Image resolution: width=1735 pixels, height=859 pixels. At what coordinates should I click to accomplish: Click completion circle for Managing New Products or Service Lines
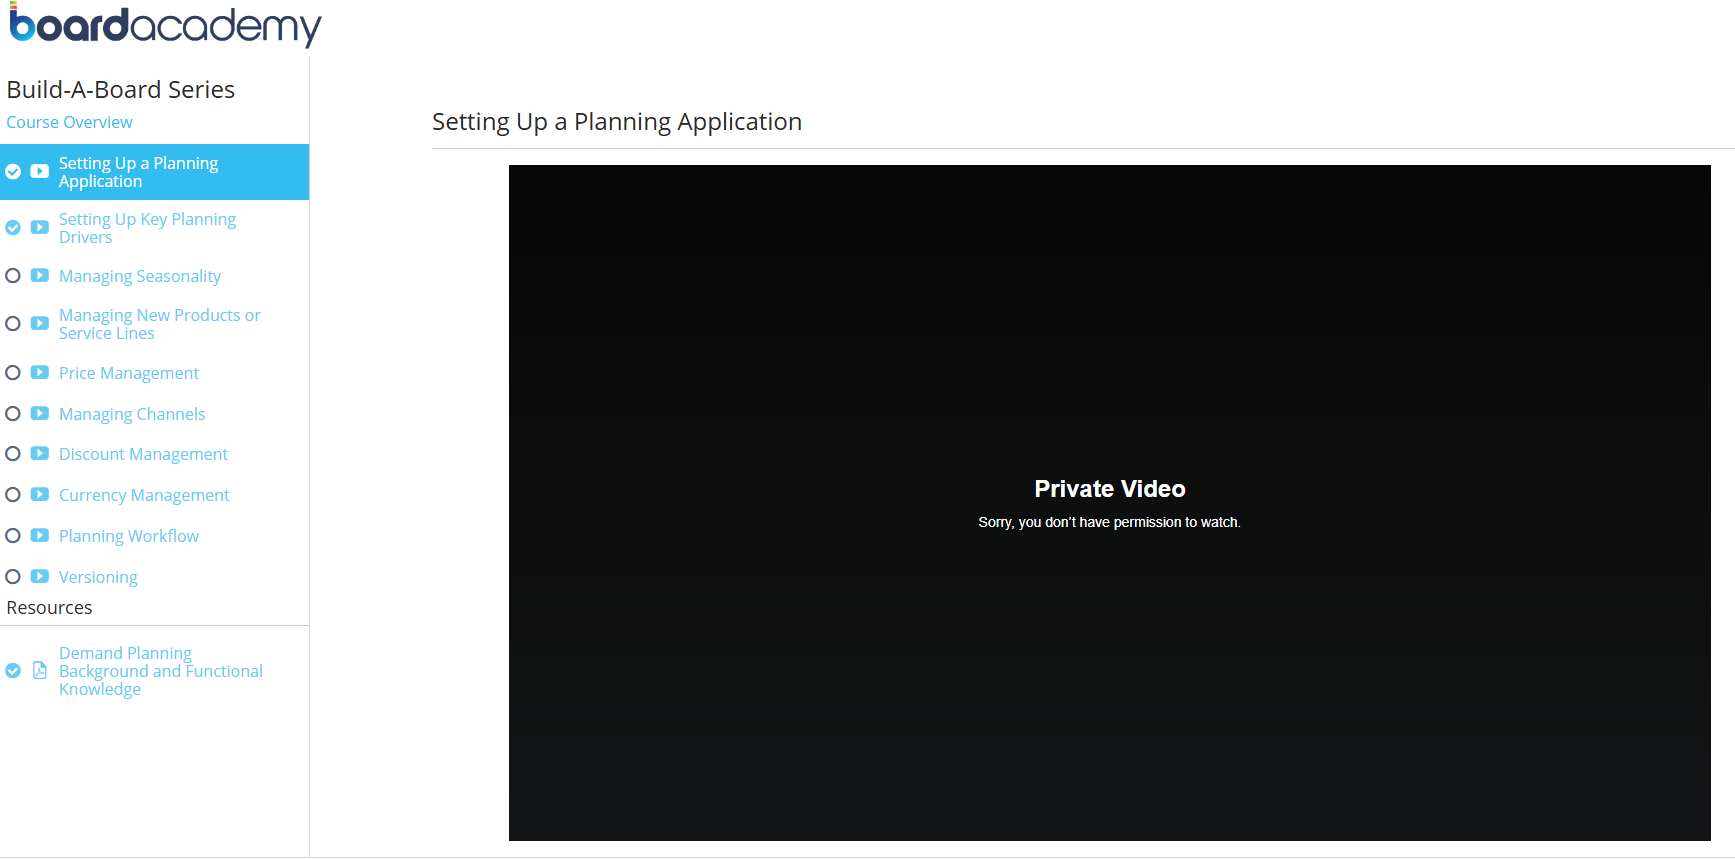pos(13,323)
